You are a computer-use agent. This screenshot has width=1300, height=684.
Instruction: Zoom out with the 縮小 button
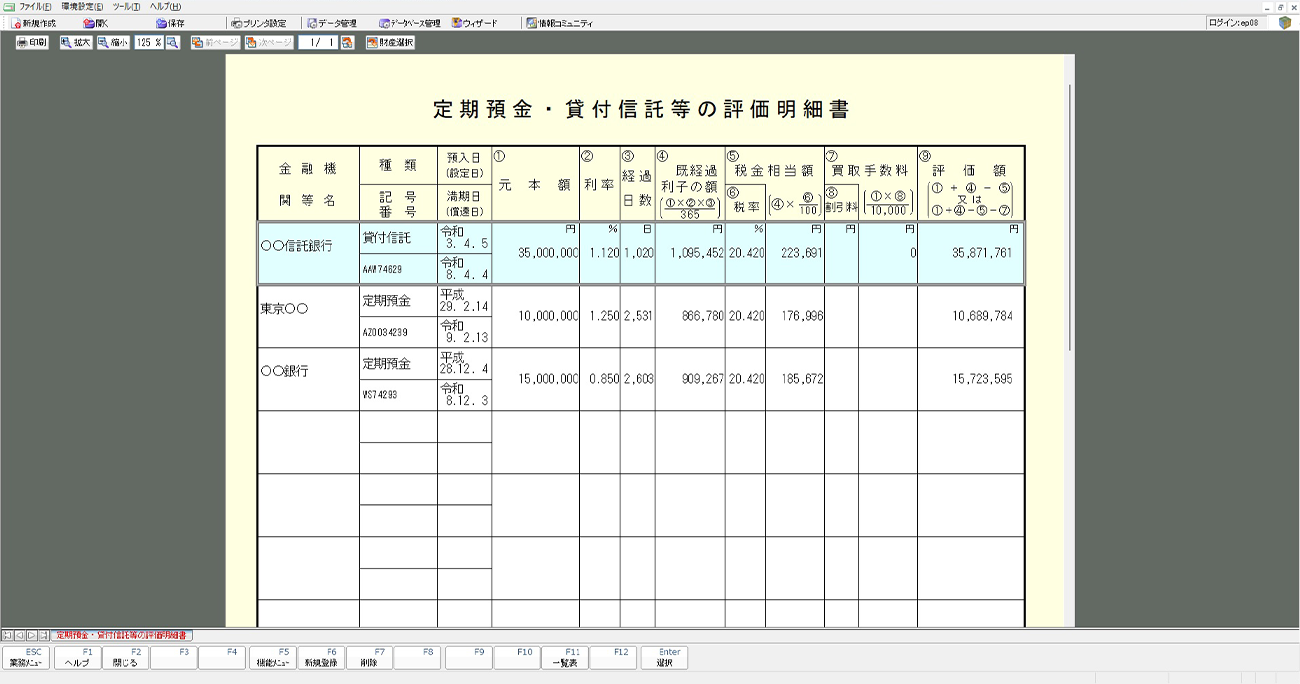point(113,43)
